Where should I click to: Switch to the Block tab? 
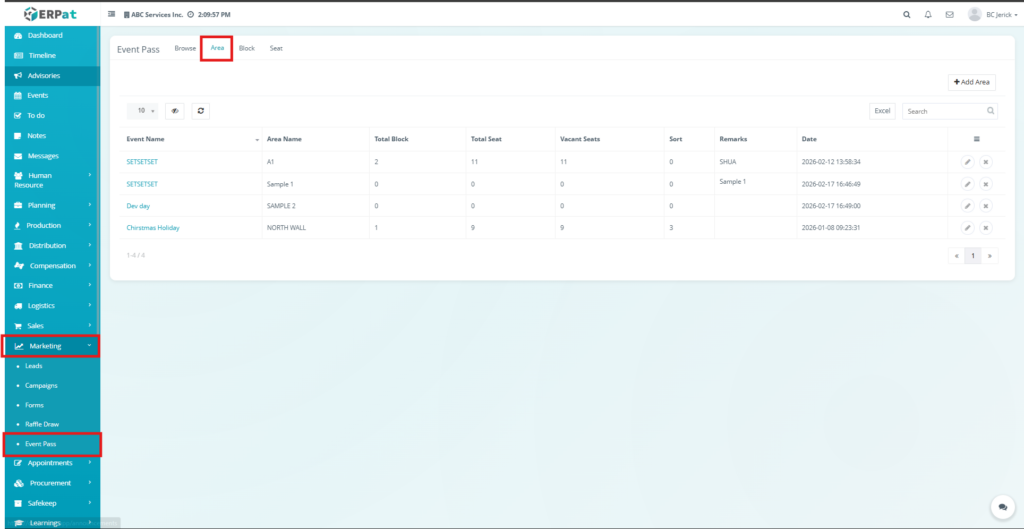(247, 48)
